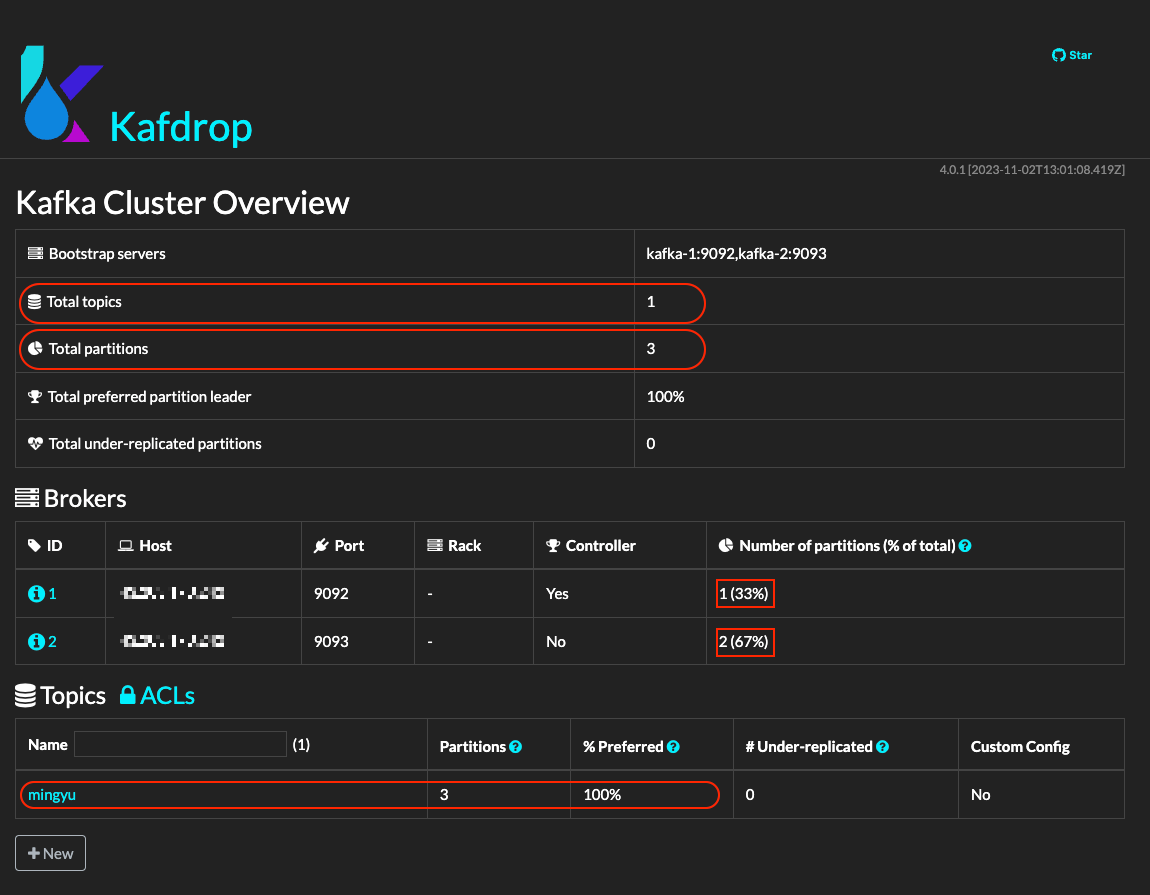1150x895 pixels.
Task: Click the ACLs lock icon
Action: [x=128, y=695]
